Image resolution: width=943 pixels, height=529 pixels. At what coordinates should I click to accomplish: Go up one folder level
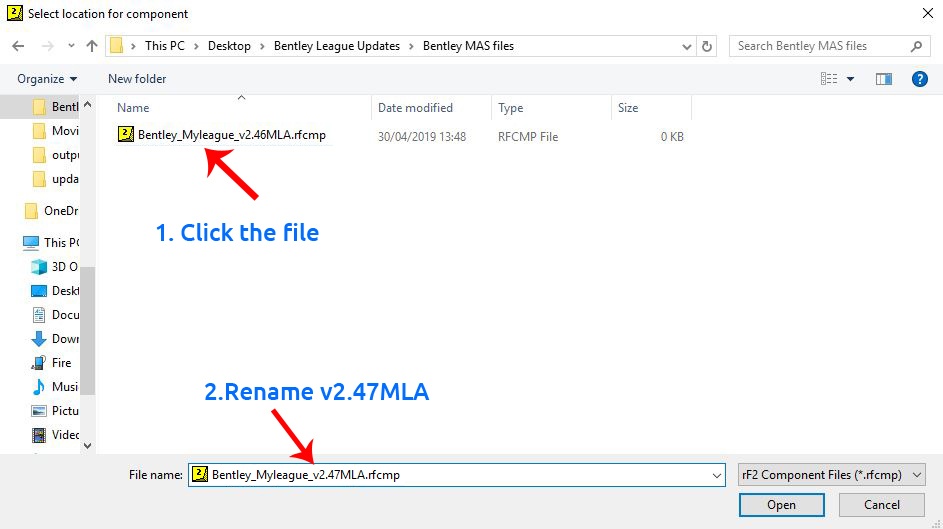(x=91, y=46)
